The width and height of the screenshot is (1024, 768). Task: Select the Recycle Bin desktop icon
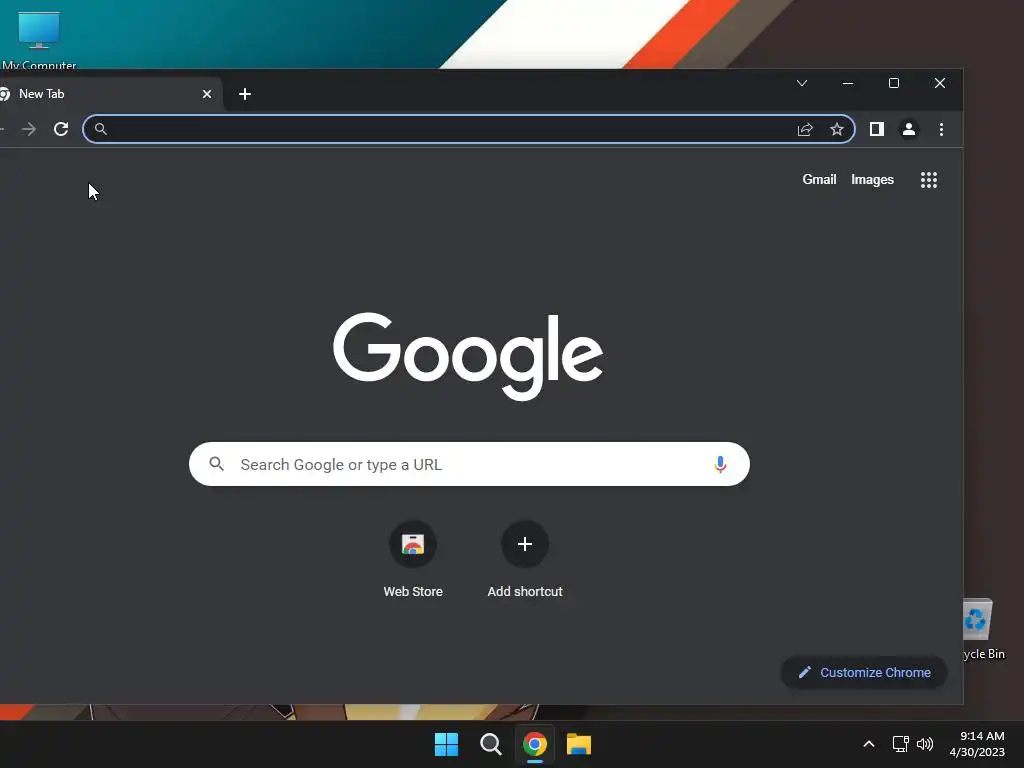(x=984, y=630)
